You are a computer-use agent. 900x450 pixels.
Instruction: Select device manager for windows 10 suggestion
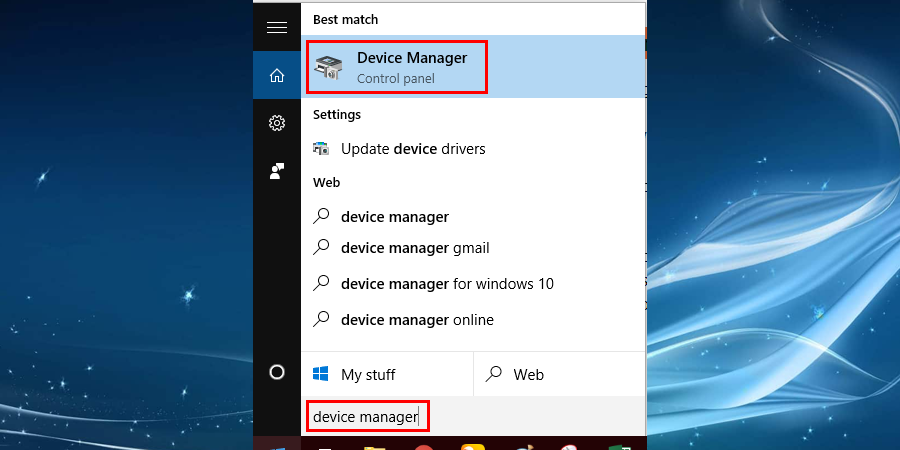[x=474, y=284]
